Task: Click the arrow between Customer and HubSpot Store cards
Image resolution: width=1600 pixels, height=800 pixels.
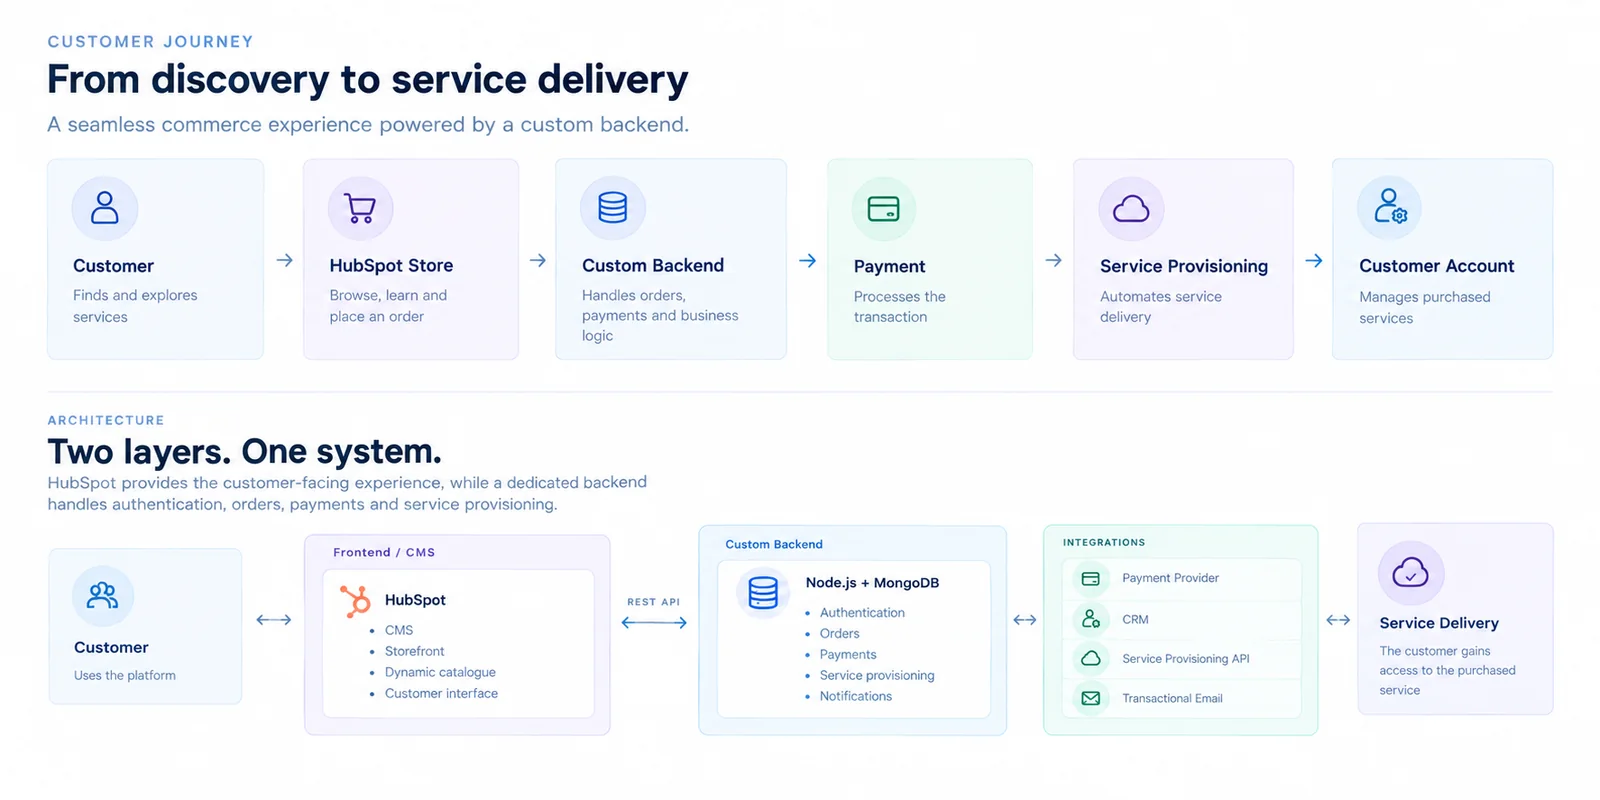Action: (x=284, y=260)
